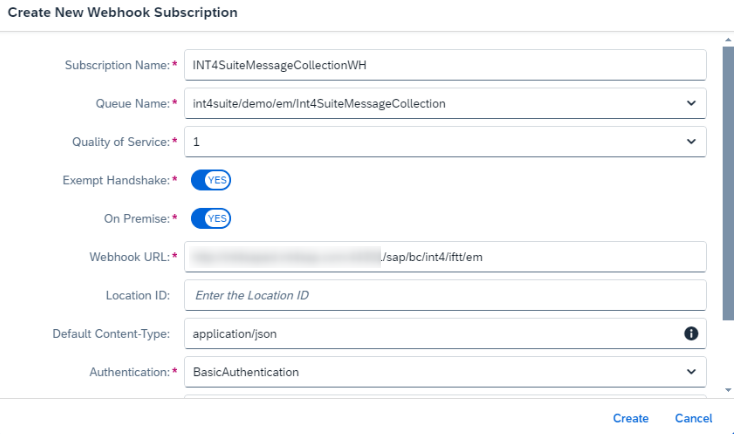734x434 pixels.
Task: Focus the Subscription Name input field
Action: [445, 65]
